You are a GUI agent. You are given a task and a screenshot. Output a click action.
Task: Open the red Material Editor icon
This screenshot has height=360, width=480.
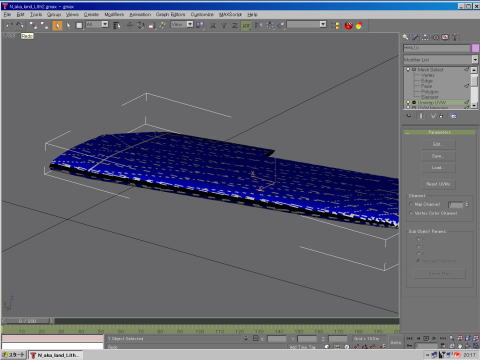pos(348,25)
